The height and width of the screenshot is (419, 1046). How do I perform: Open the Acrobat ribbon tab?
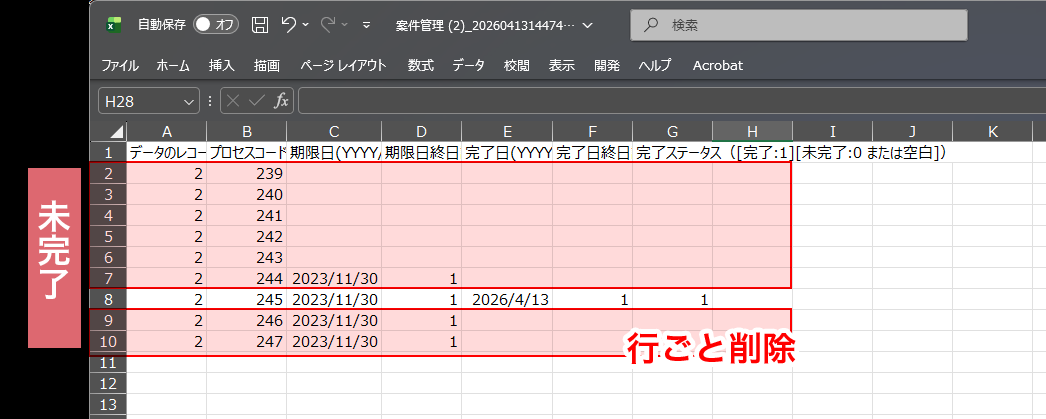[x=718, y=65]
